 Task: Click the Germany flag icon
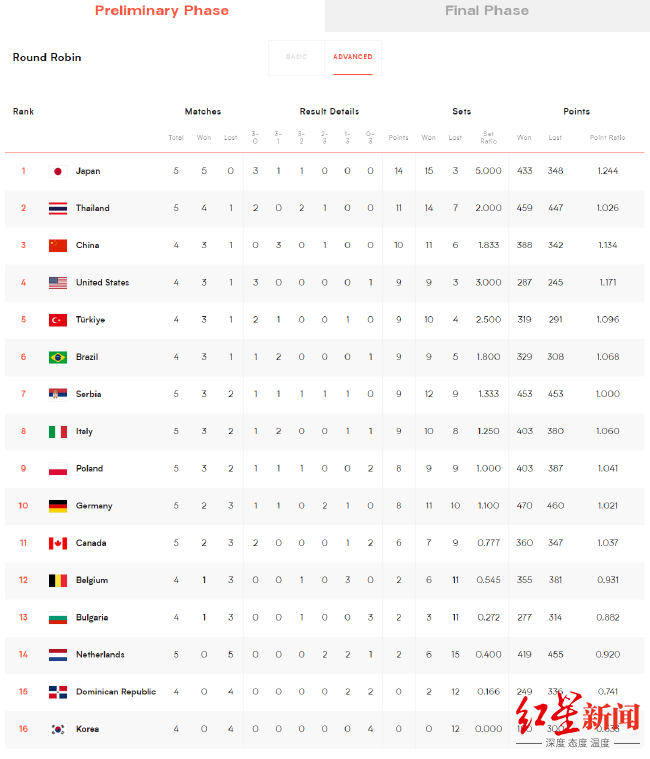point(58,506)
